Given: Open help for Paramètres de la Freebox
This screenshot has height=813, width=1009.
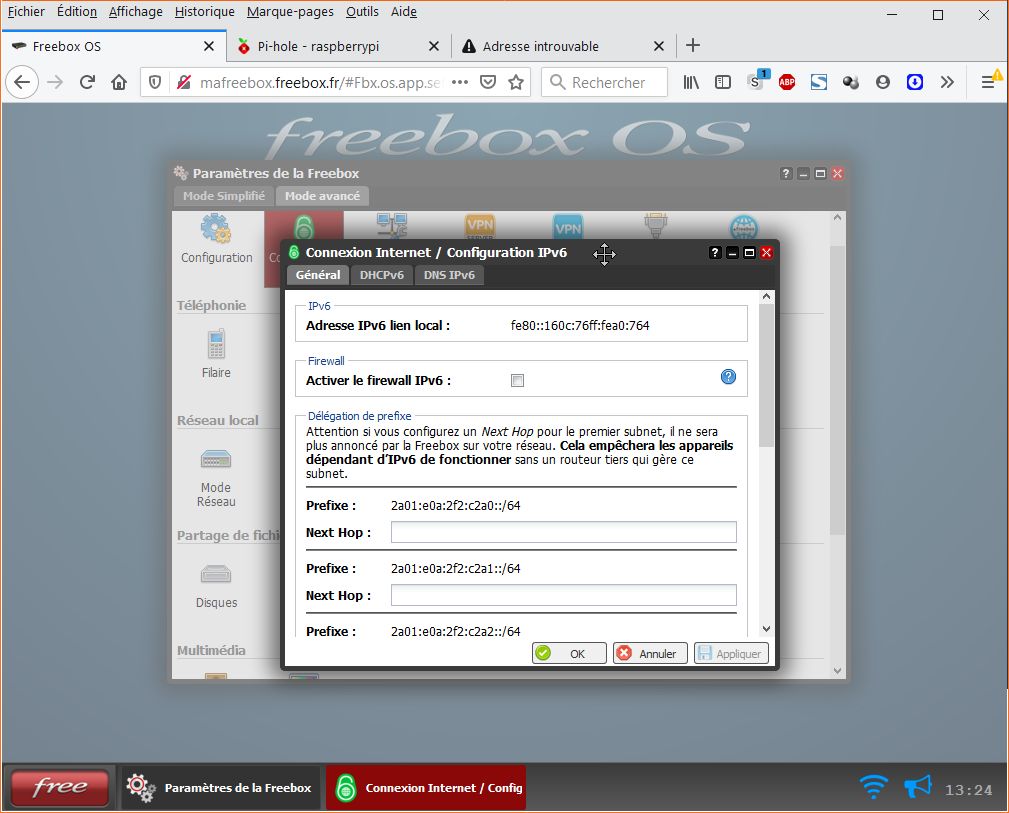Looking at the screenshot, I should 786,173.
